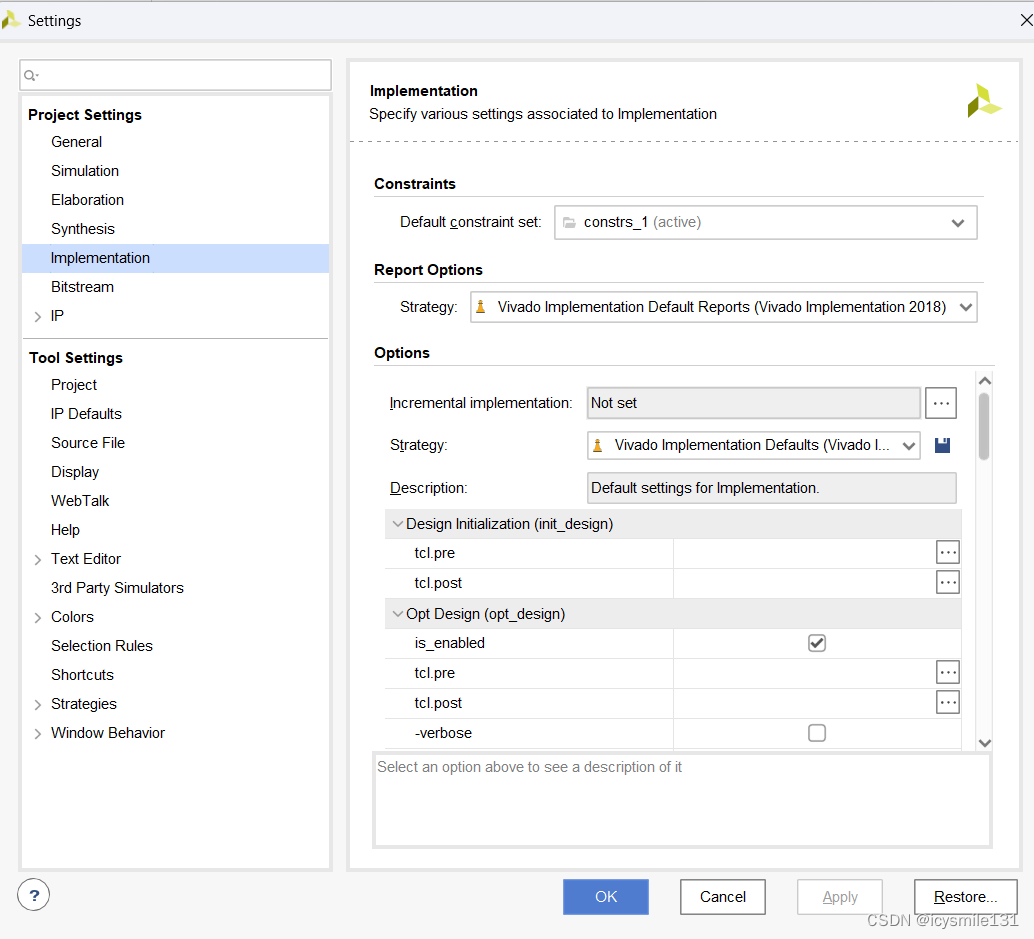Open the Default constraint set dropdown
1034x939 pixels.
coord(766,223)
